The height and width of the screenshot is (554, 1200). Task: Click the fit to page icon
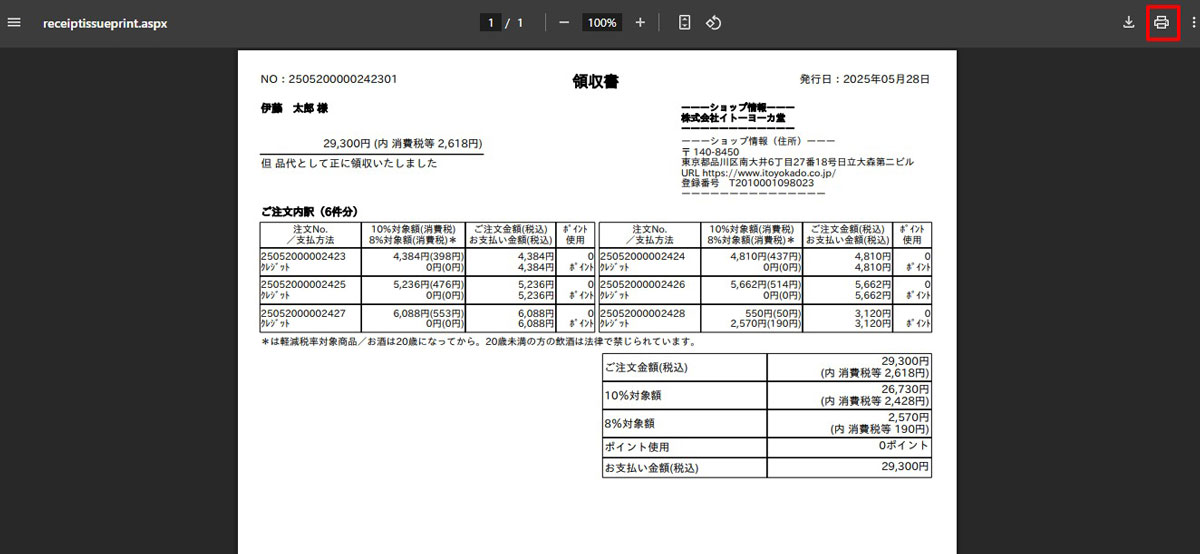point(685,22)
